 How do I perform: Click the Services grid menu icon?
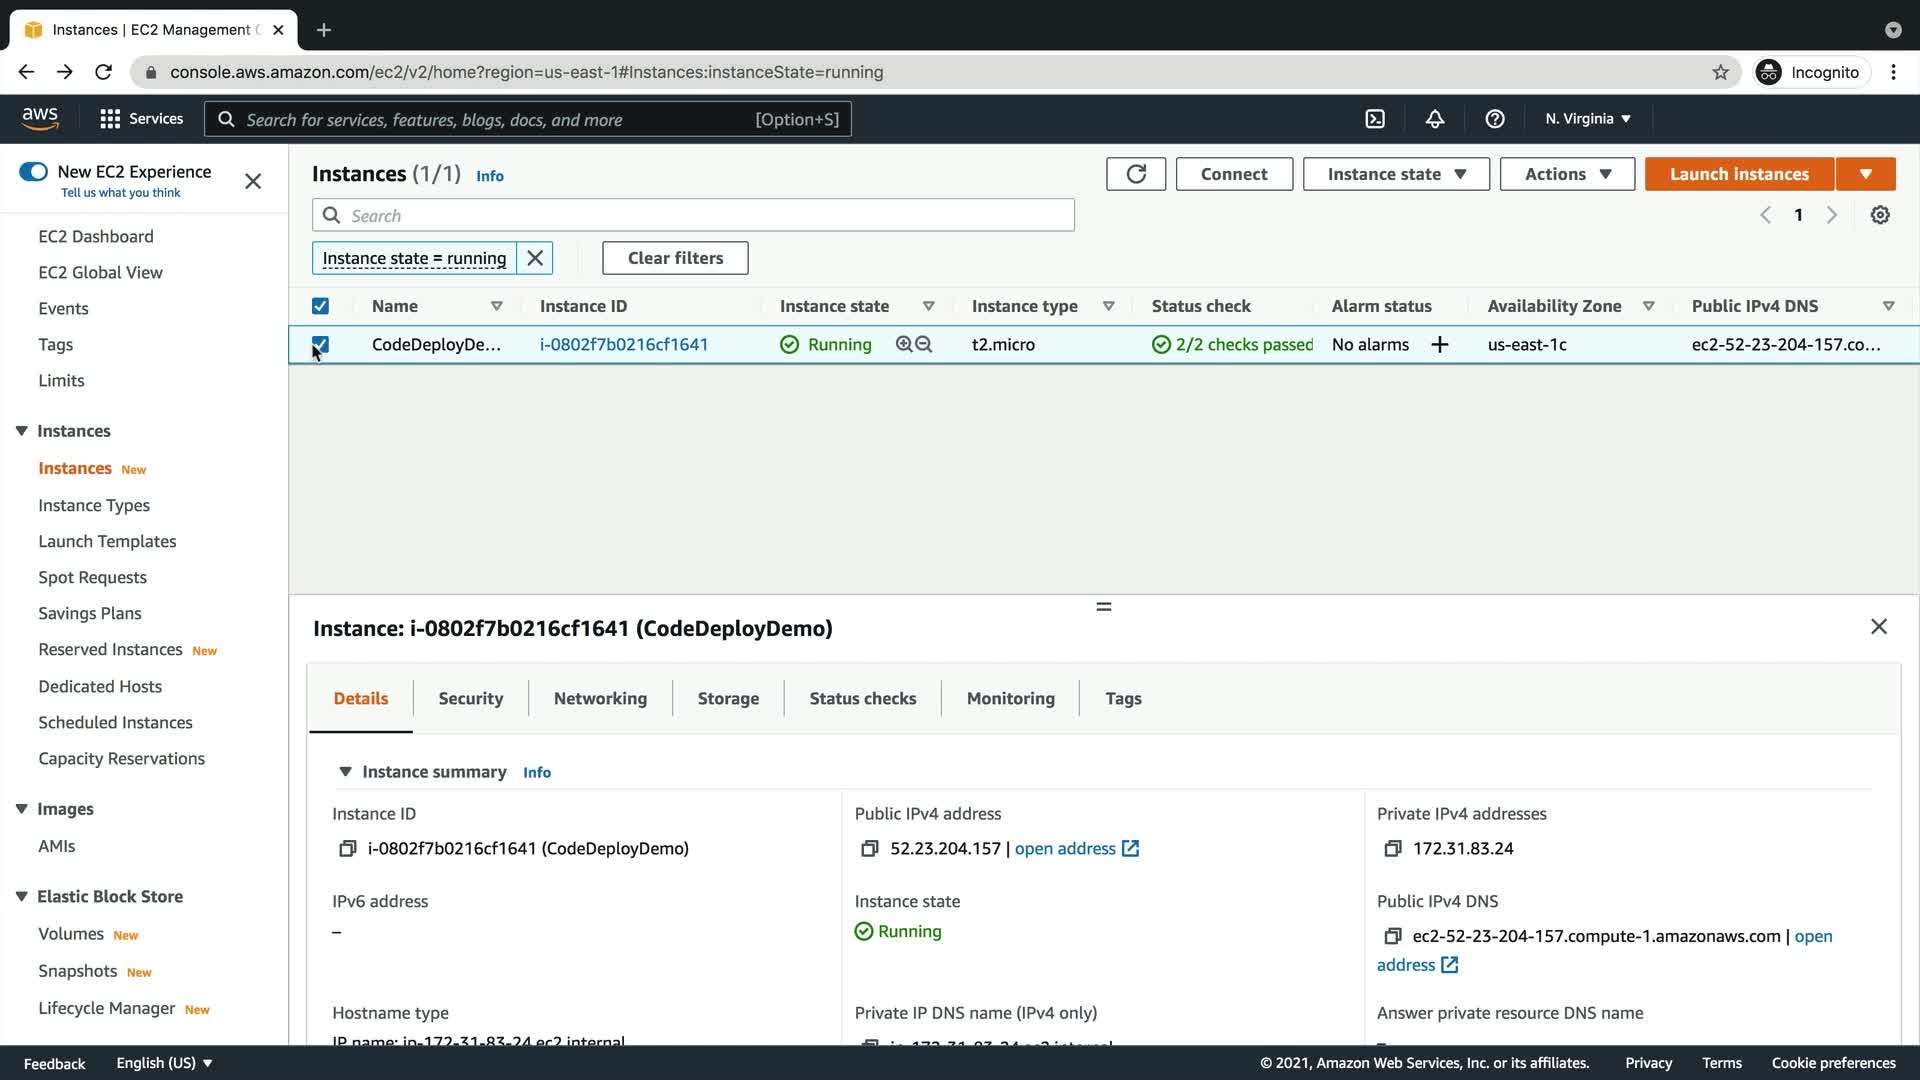point(110,119)
